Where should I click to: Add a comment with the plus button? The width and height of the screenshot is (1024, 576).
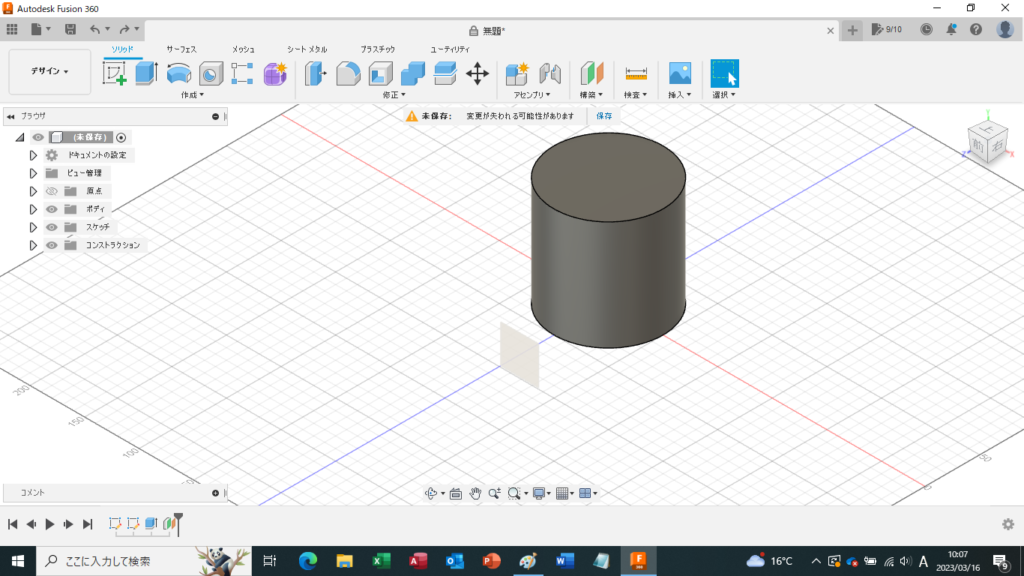[216, 493]
